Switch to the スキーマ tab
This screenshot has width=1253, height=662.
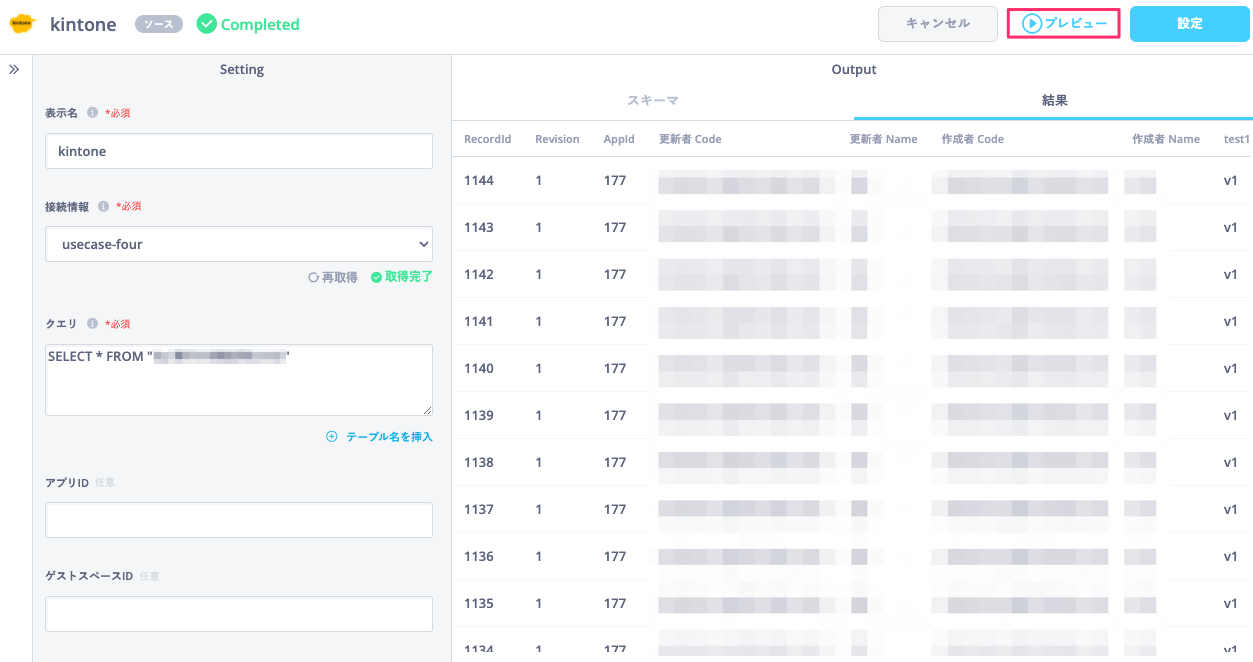pyautogui.click(x=653, y=101)
